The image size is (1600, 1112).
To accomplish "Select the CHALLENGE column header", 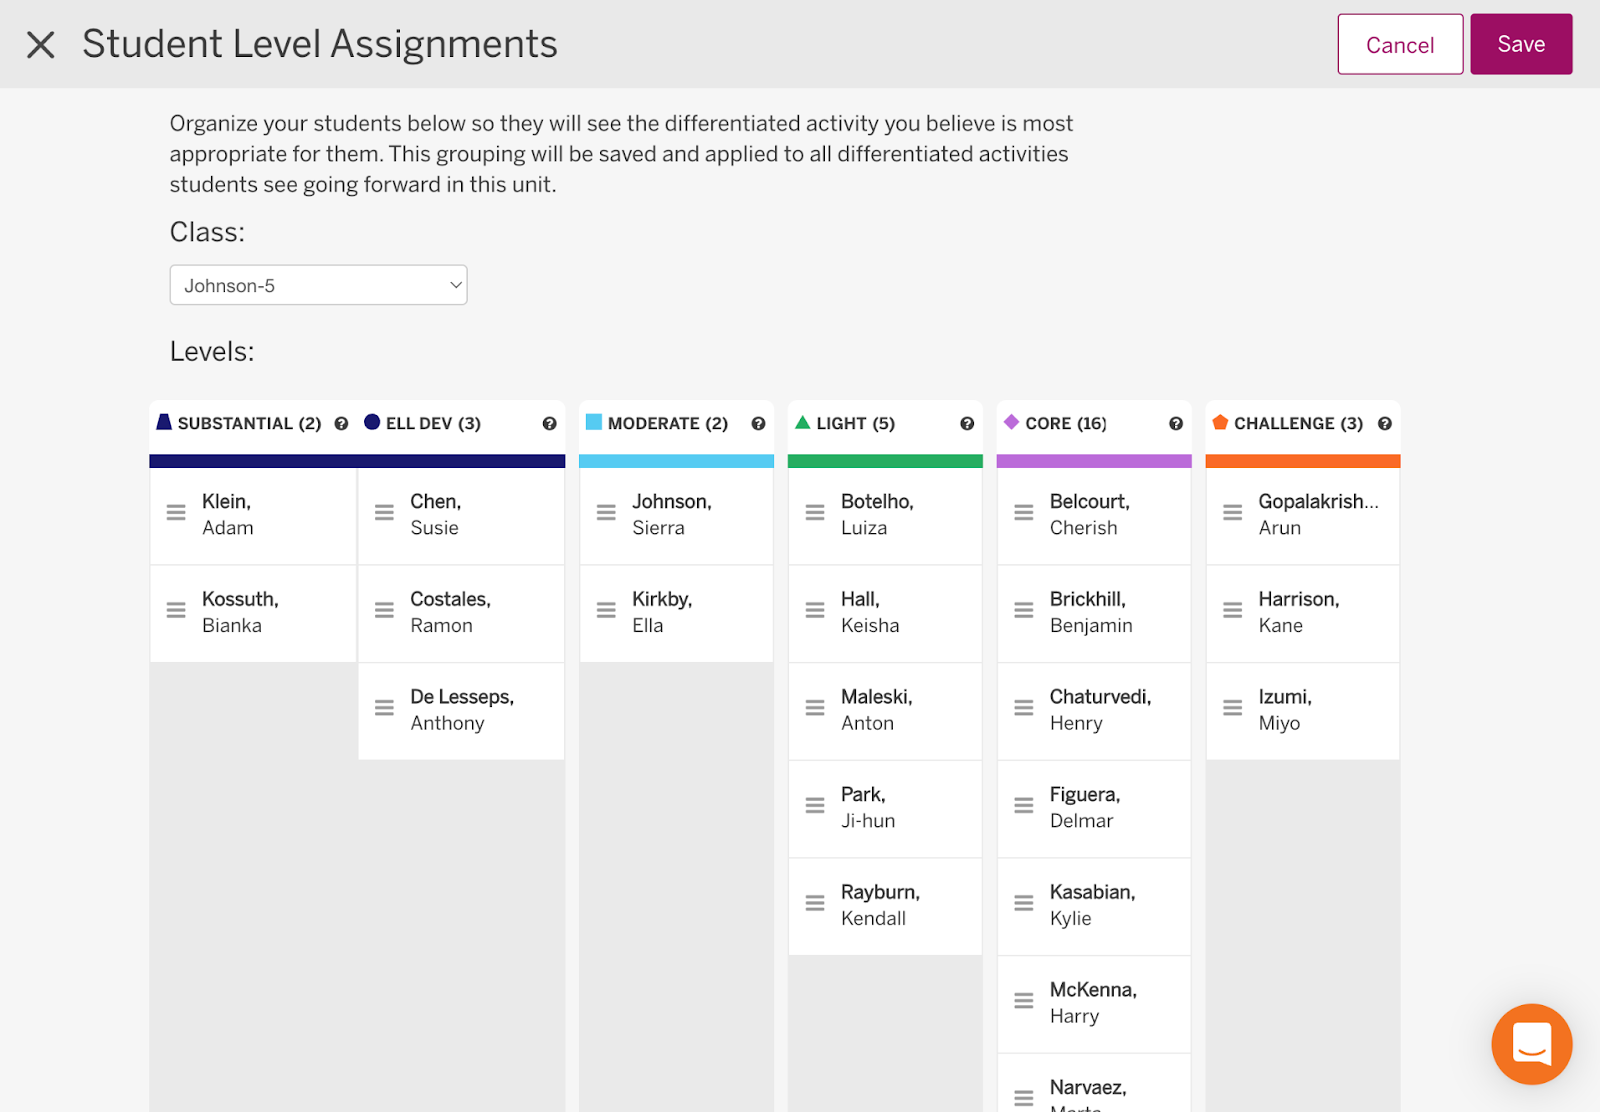I will tap(1297, 422).
